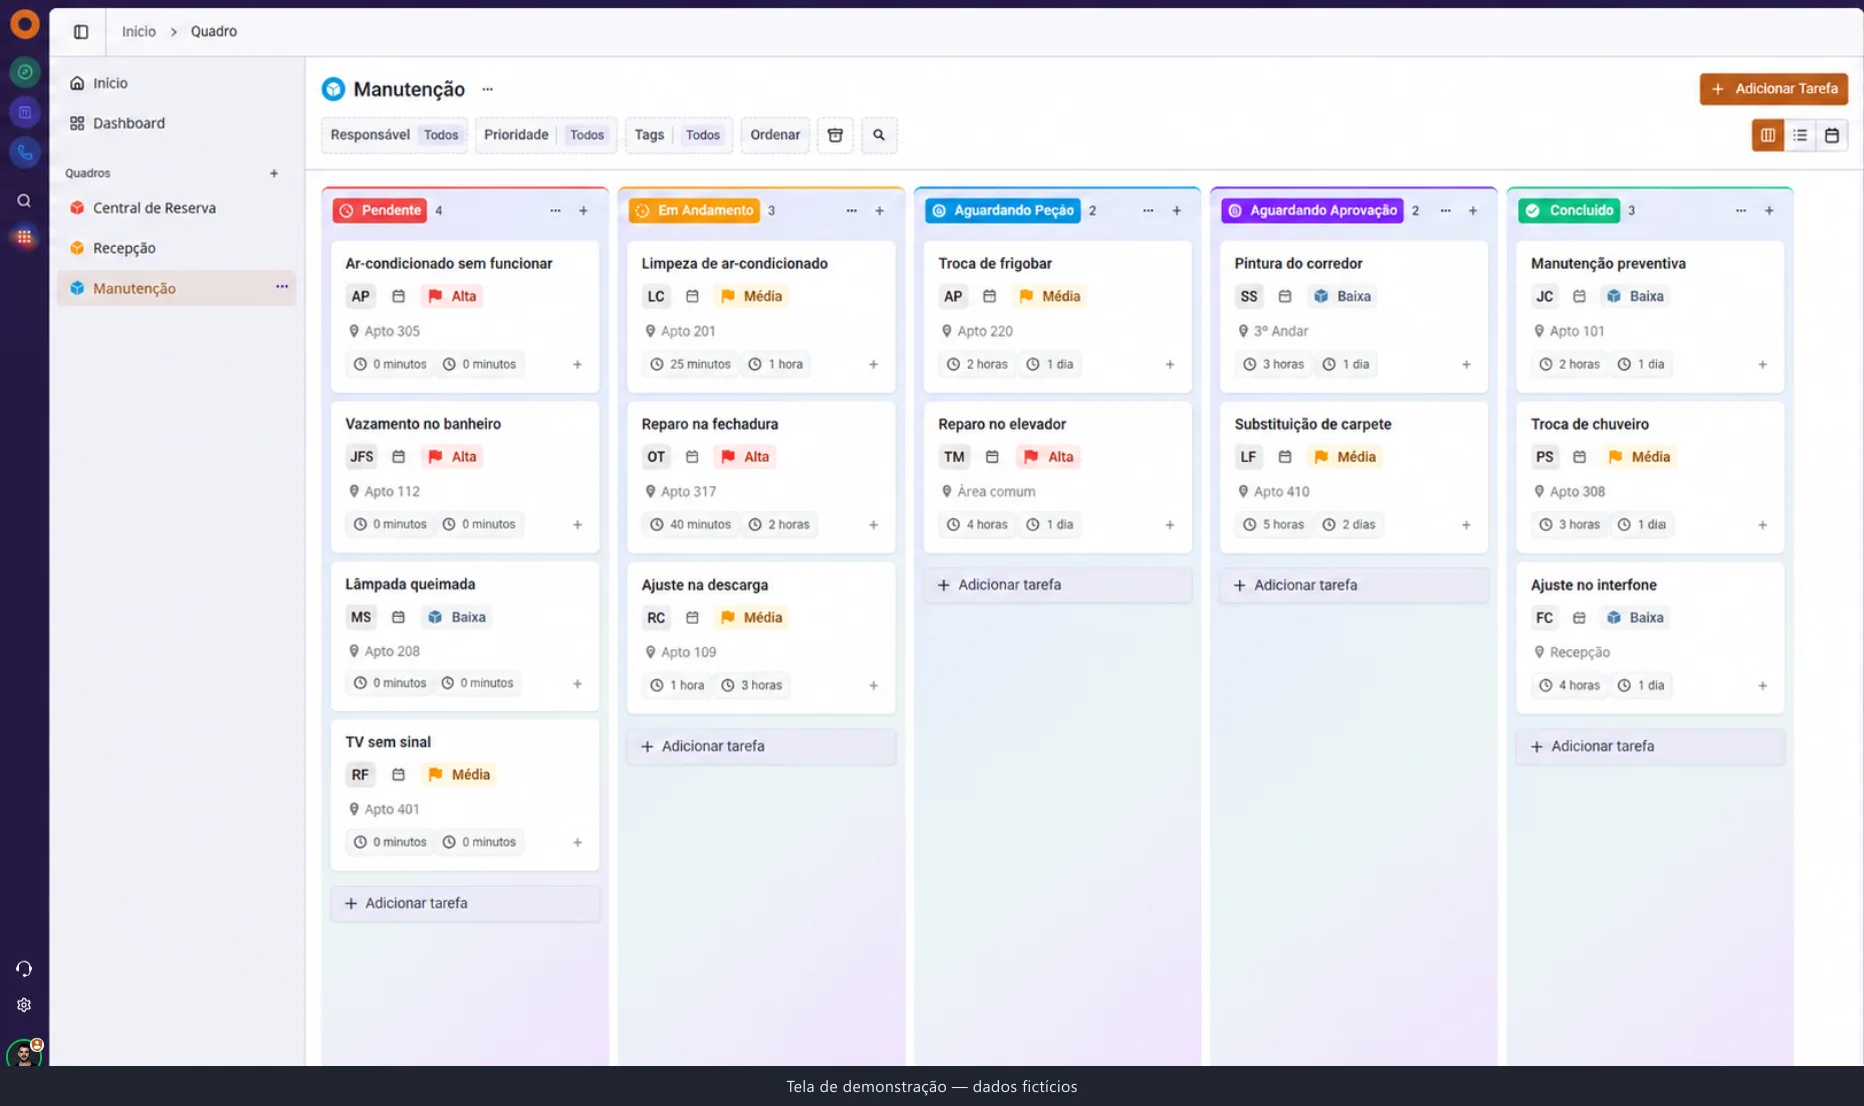
Task: Click the orange app logo at top left
Action: click(24, 24)
